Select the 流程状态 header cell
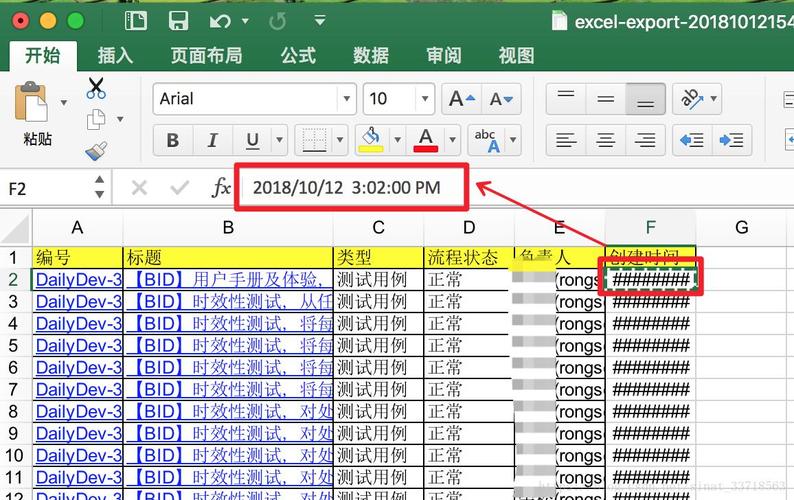The image size is (794, 500). coord(469,257)
